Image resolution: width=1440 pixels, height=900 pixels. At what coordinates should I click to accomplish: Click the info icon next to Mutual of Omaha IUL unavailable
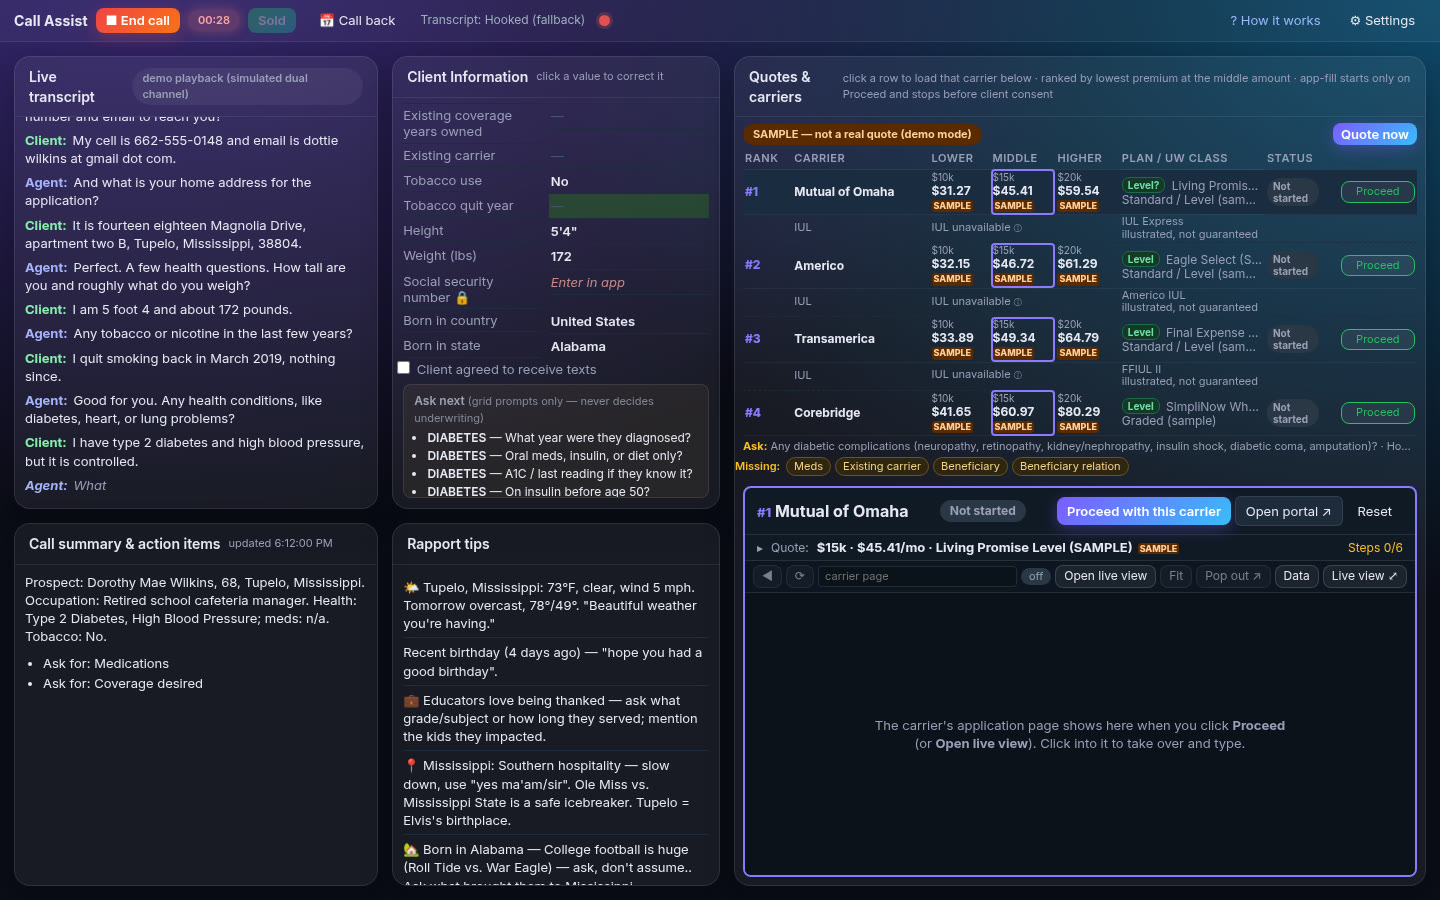pos(1018,228)
